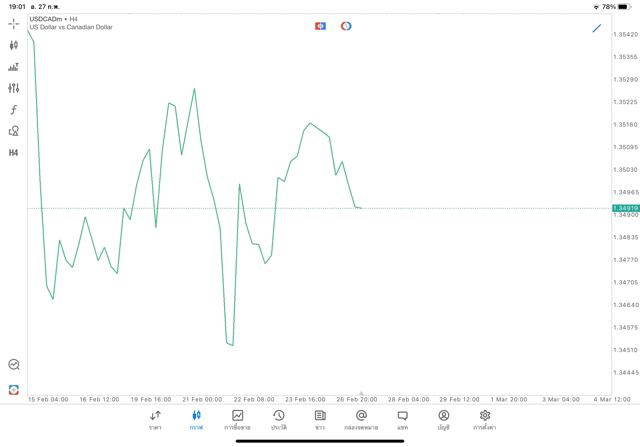Switch to the ราคา quotes tab
The width and height of the screenshot is (640, 447).
(x=155, y=420)
